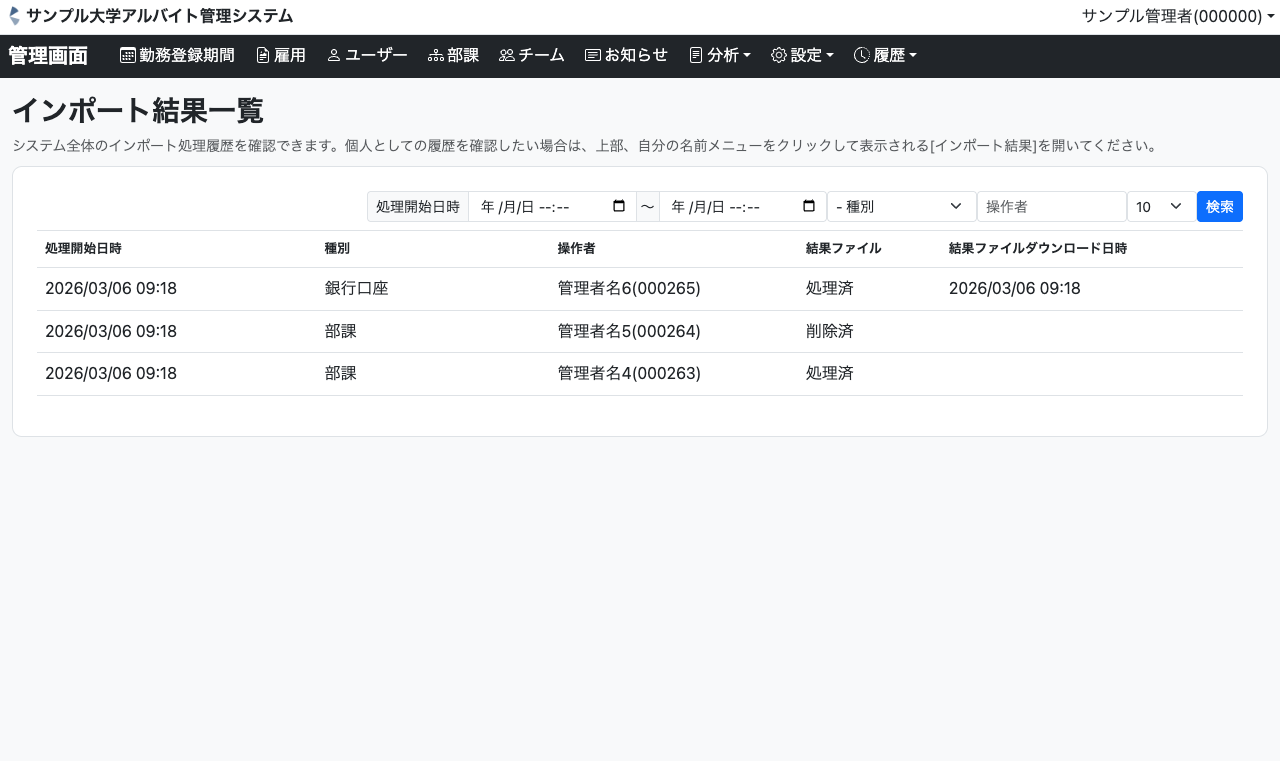Focus the 操作者 text input field
Image resolution: width=1280 pixels, height=761 pixels.
(1051, 207)
